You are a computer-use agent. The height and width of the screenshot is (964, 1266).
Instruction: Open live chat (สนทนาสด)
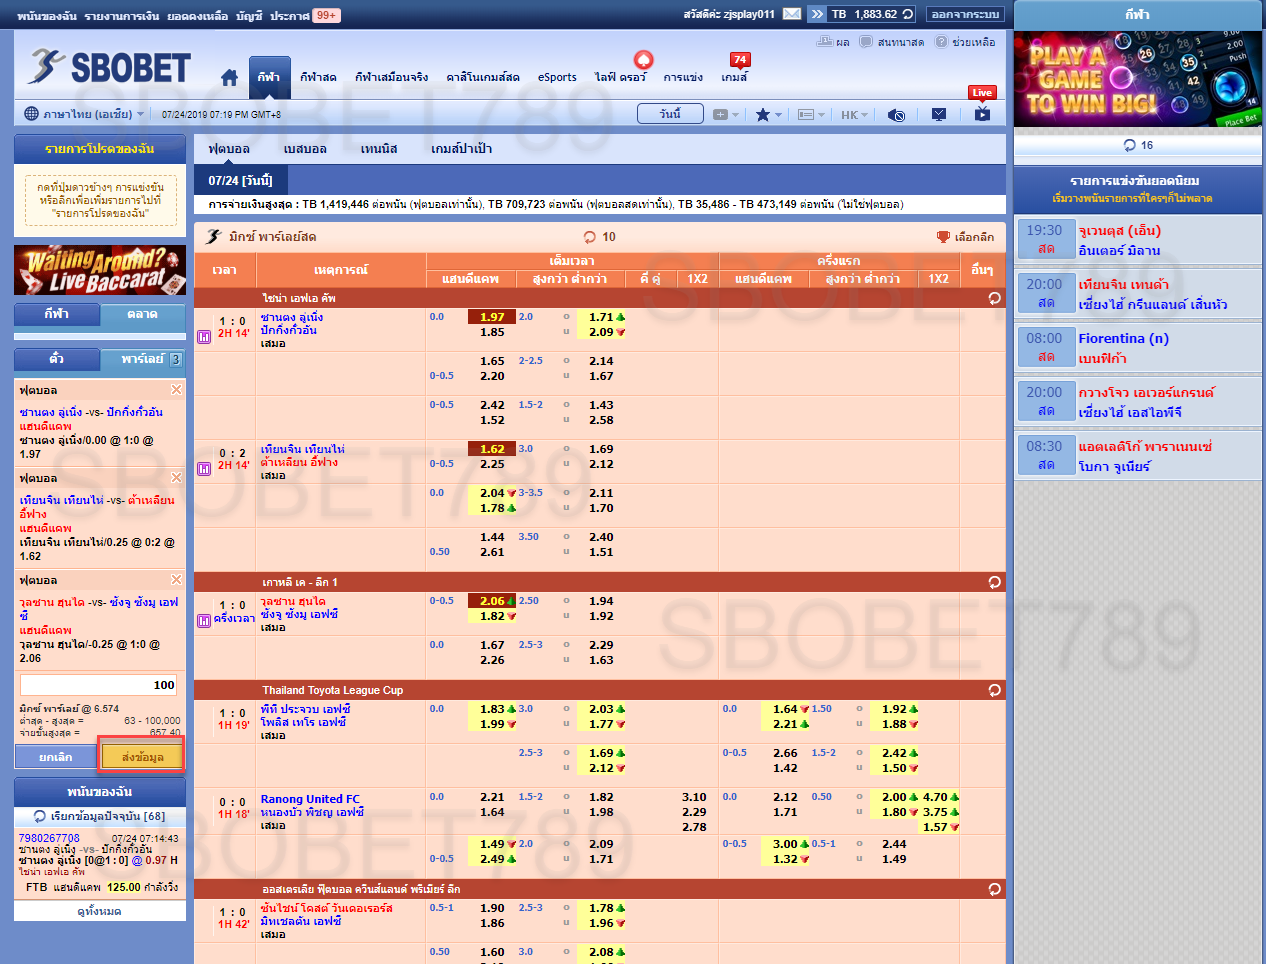point(866,42)
